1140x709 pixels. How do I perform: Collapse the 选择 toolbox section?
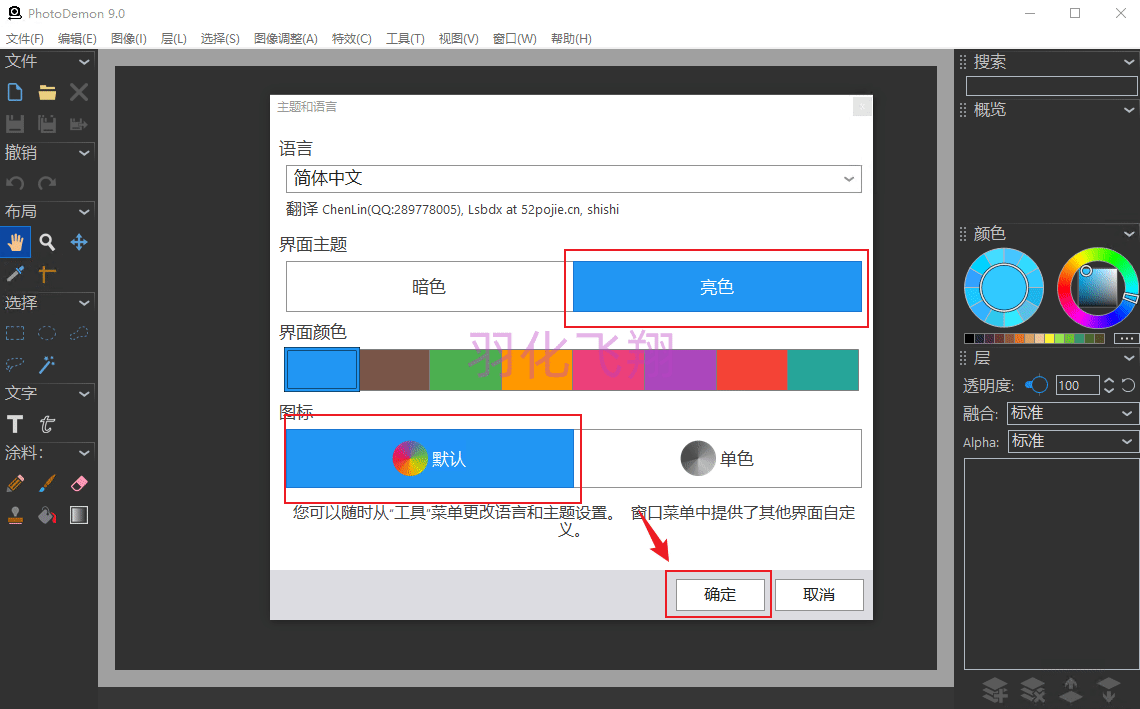pyautogui.click(x=84, y=303)
